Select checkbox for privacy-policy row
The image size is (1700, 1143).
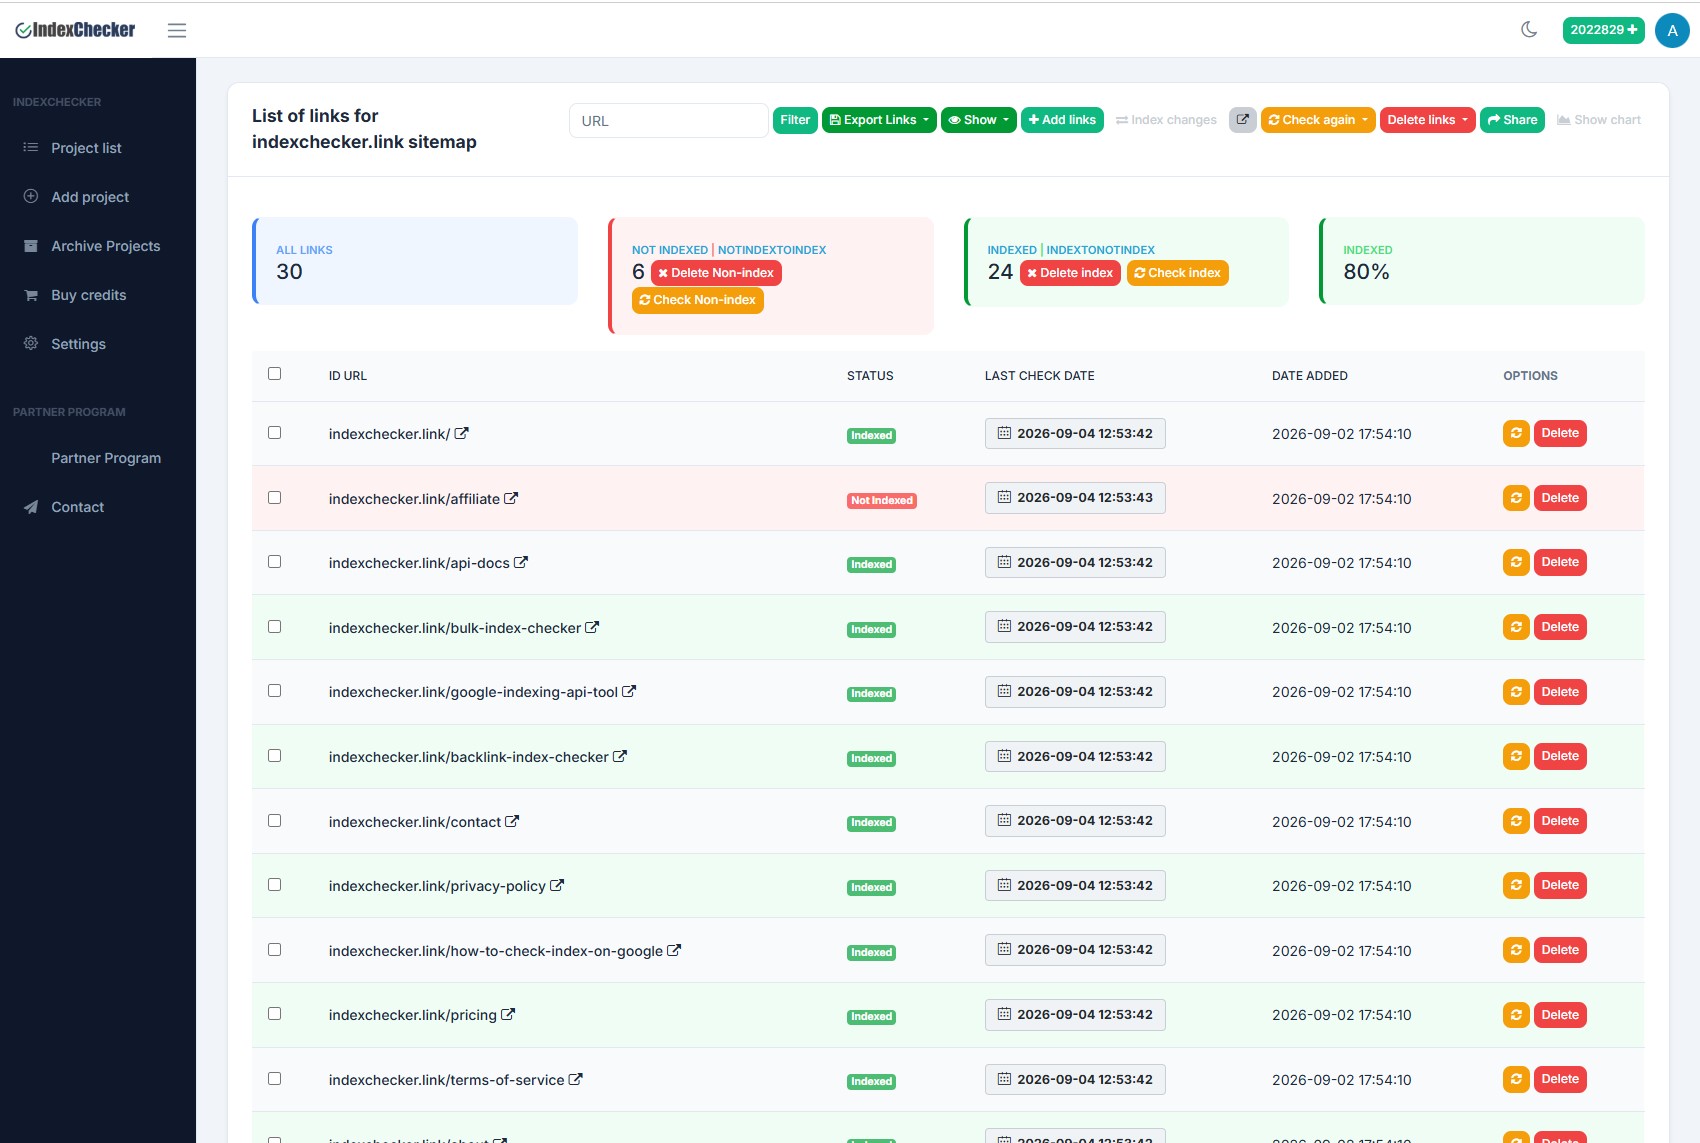[x=274, y=884]
